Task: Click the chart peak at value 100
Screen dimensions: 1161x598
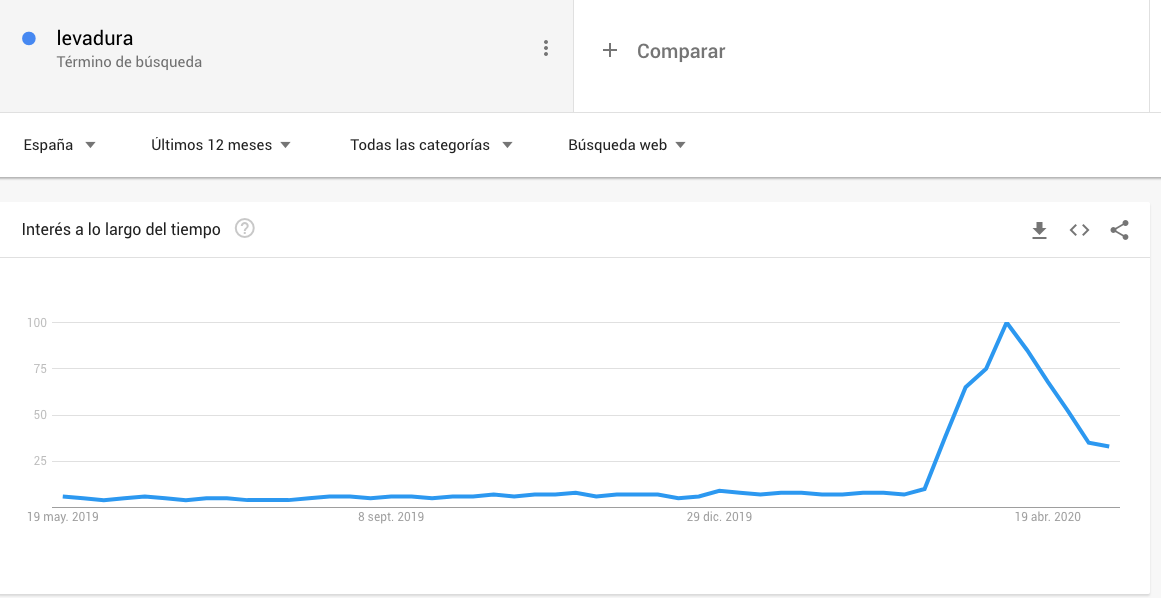Action: click(1006, 323)
